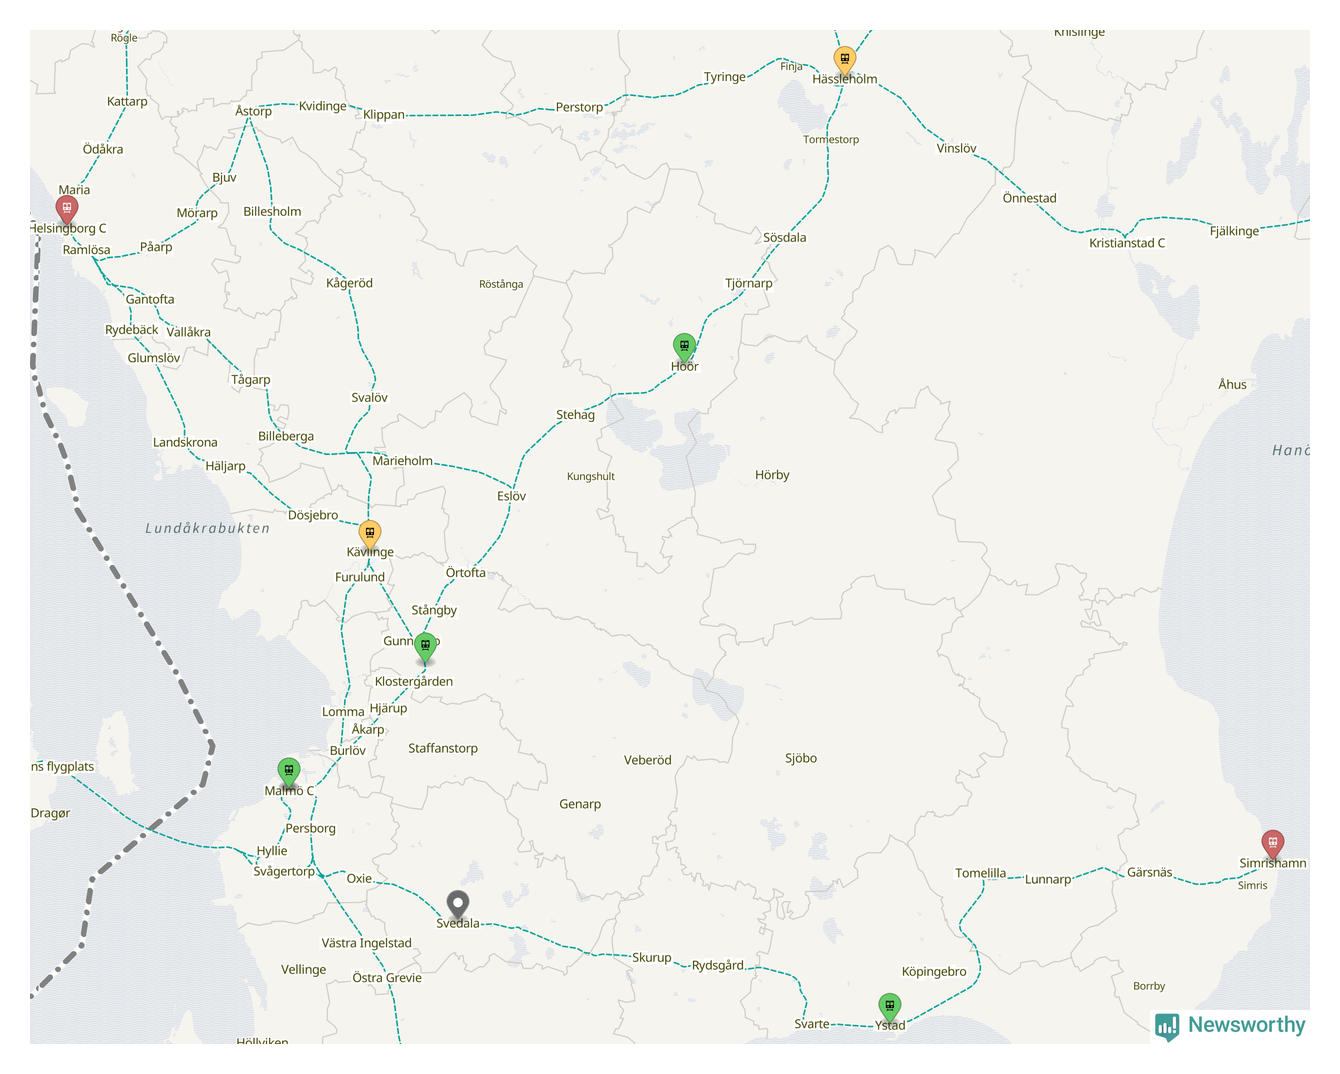Click the Svarte station label
This screenshot has height=1074, width=1340.
click(x=811, y=1024)
